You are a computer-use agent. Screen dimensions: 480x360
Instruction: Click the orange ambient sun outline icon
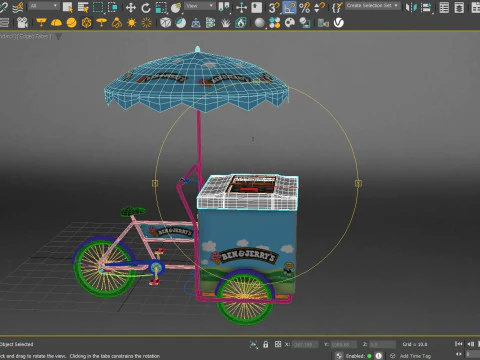[146, 23]
